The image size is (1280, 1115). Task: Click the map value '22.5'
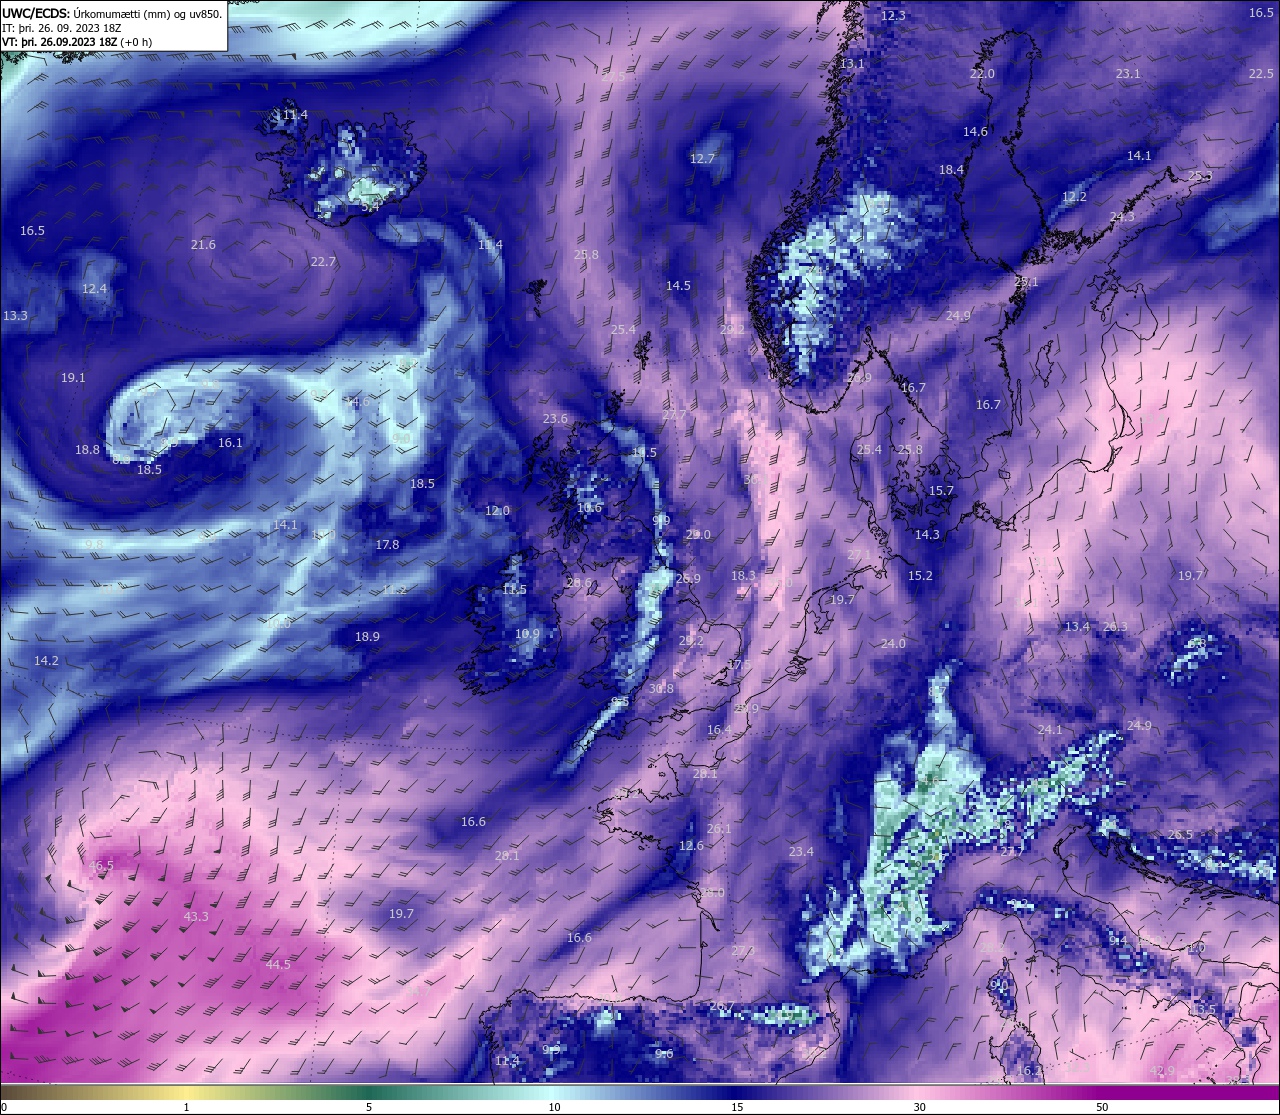pos(1261,73)
